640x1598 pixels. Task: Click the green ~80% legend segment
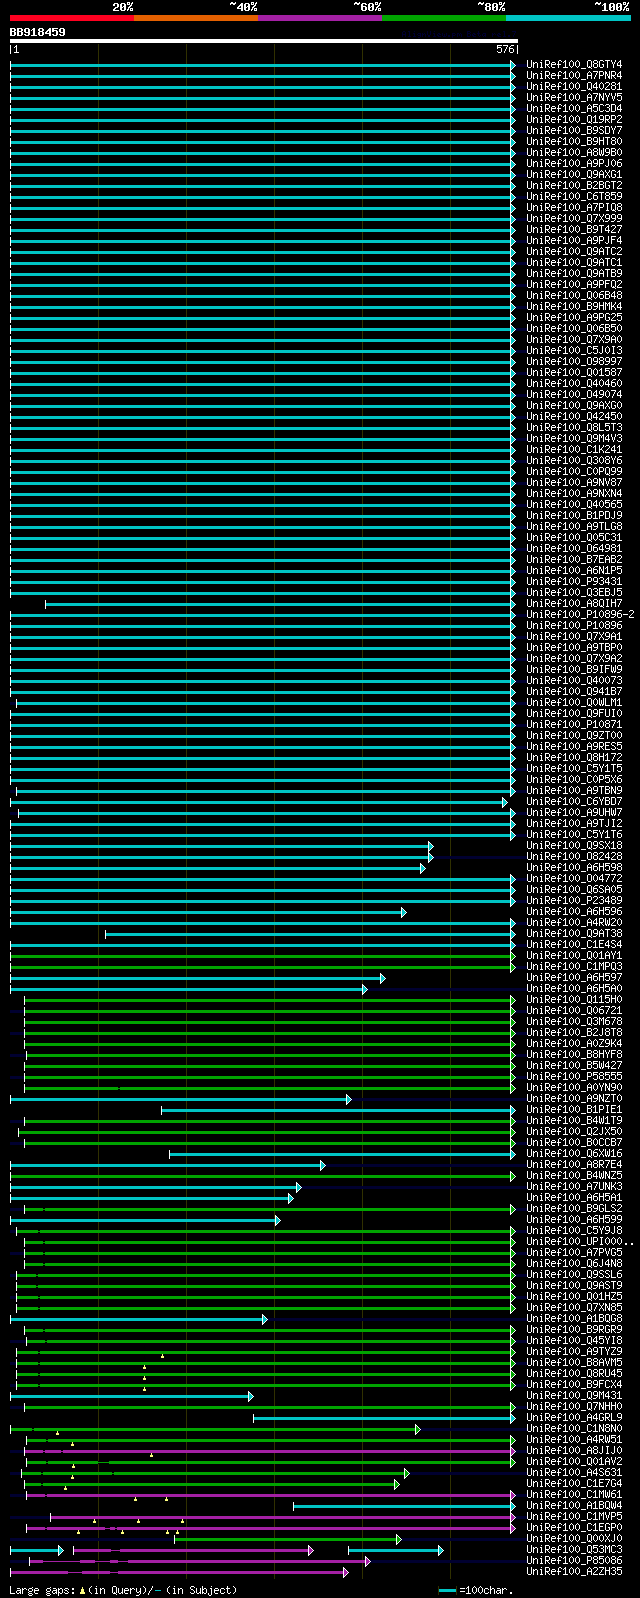[x=444, y=18]
